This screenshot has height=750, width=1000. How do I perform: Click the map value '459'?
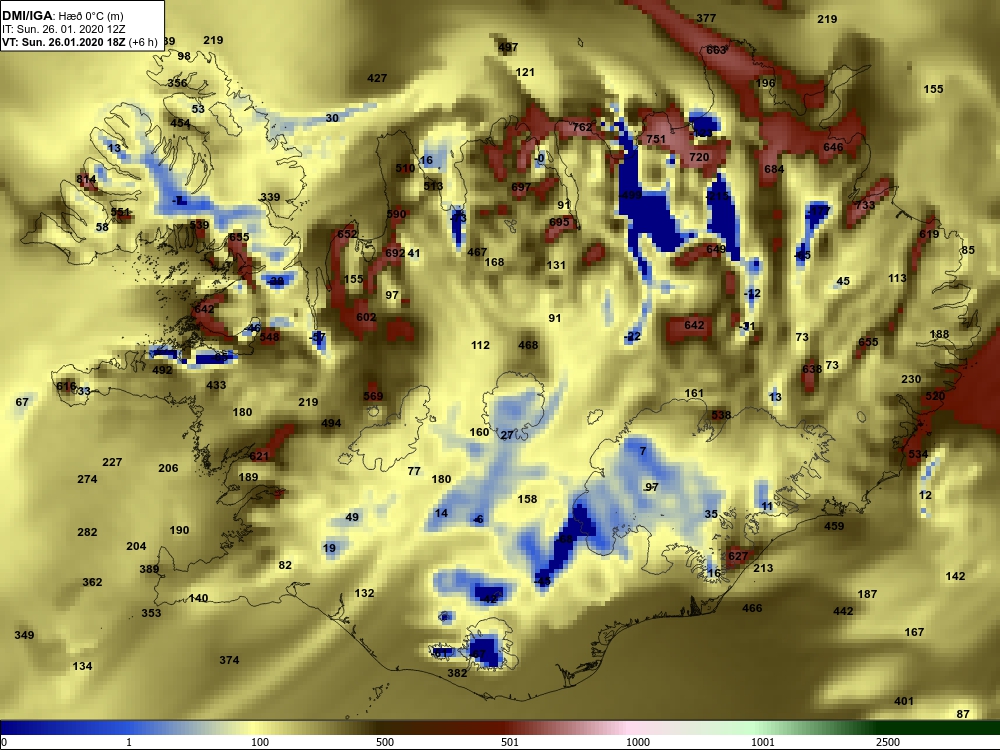point(834,526)
